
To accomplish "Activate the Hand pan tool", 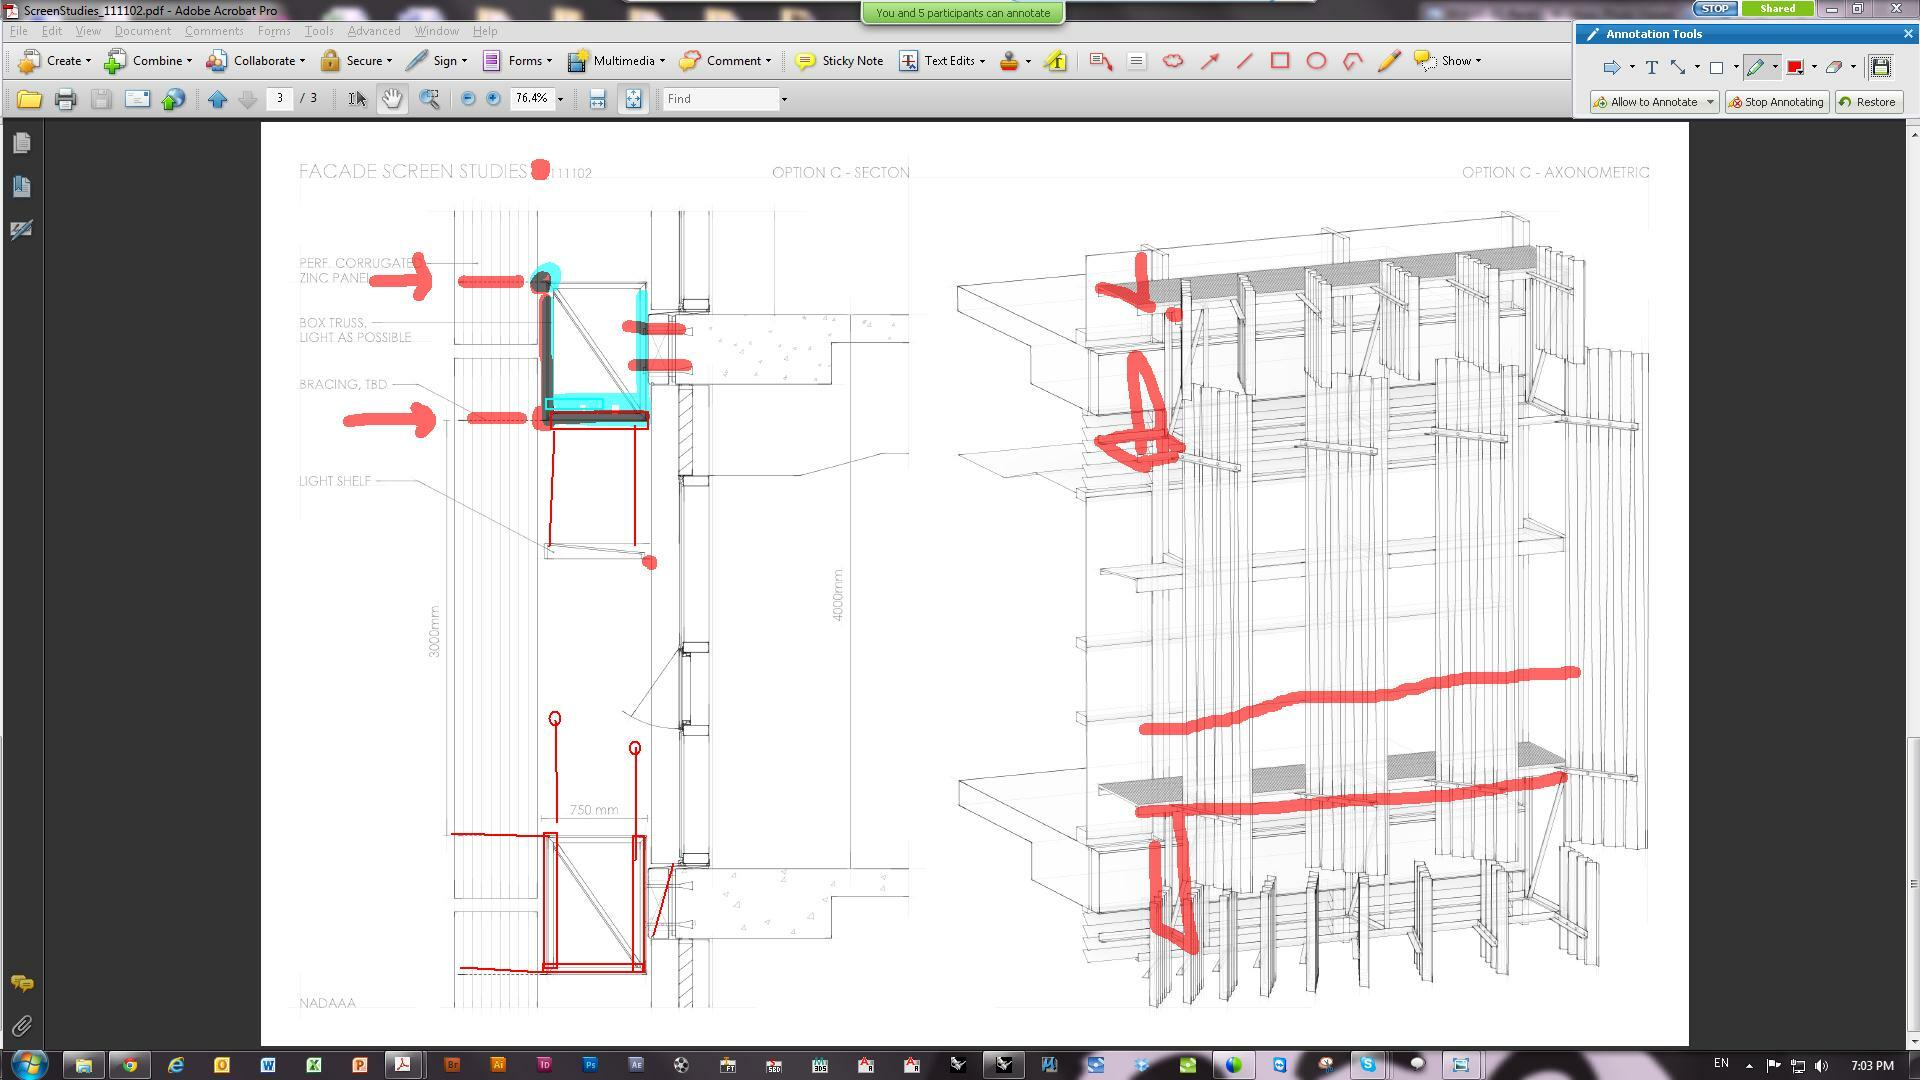I will pos(392,99).
